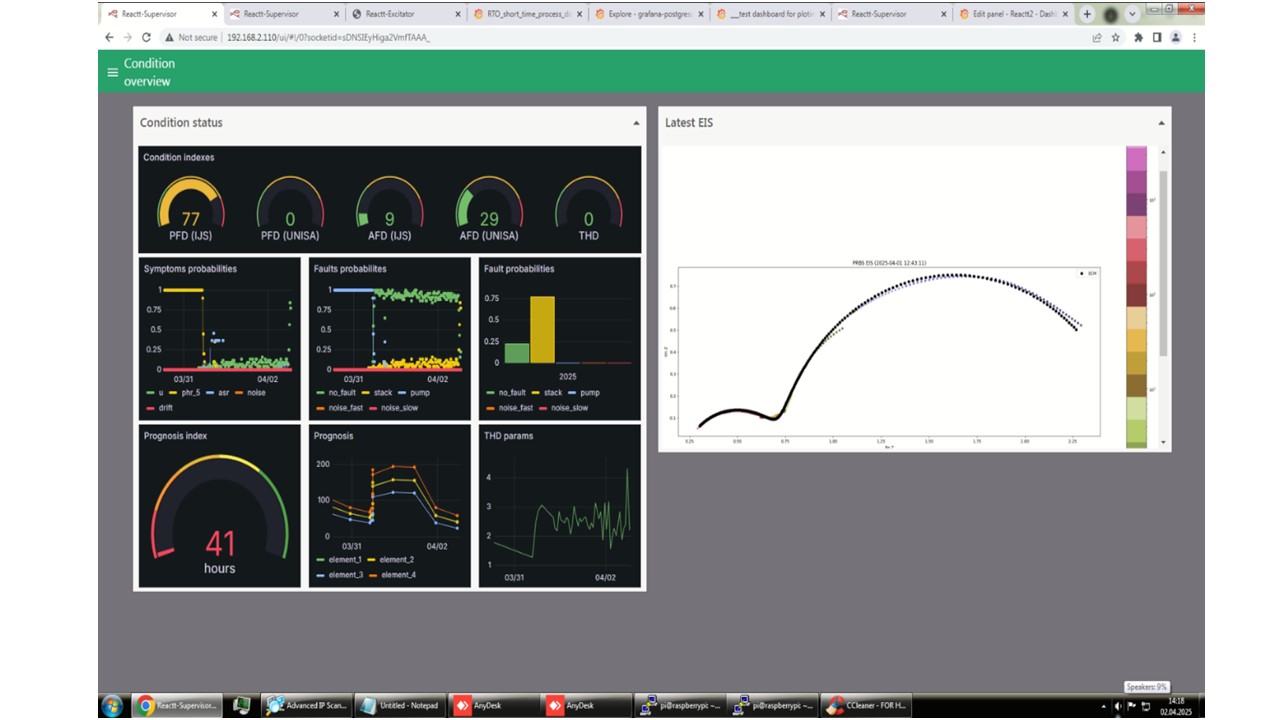Switch to the Explore grafana-postgres tab
This screenshot has height=720, width=1280.
coord(648,14)
